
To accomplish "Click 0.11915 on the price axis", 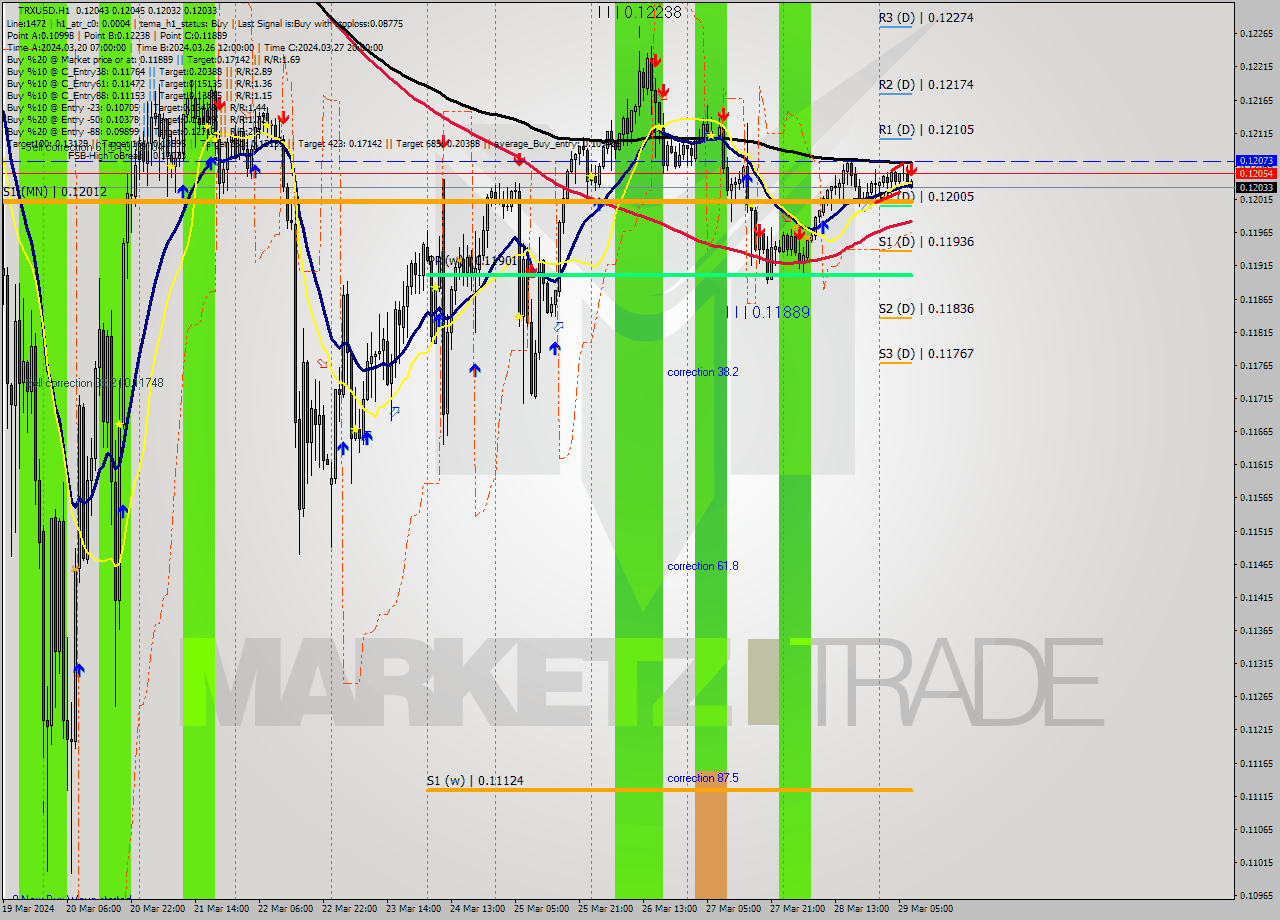I will [1255, 266].
